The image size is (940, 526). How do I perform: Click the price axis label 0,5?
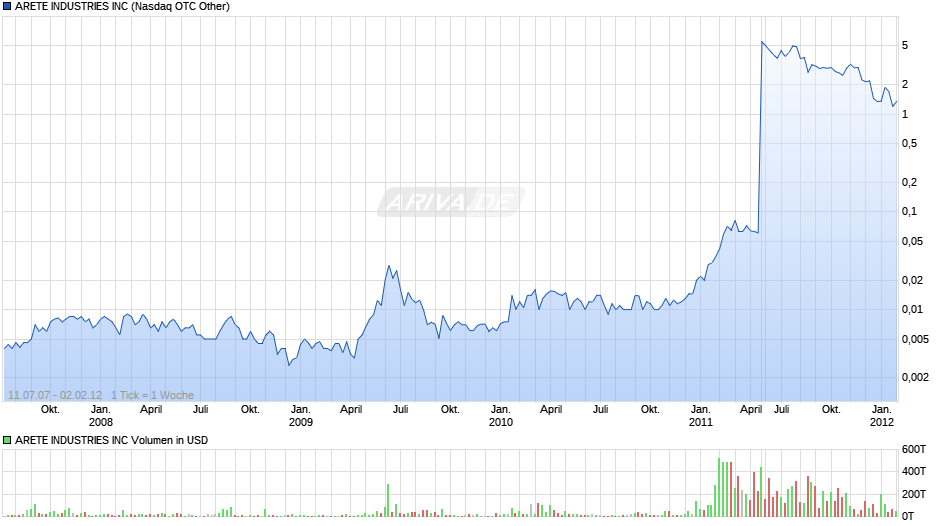pos(909,143)
